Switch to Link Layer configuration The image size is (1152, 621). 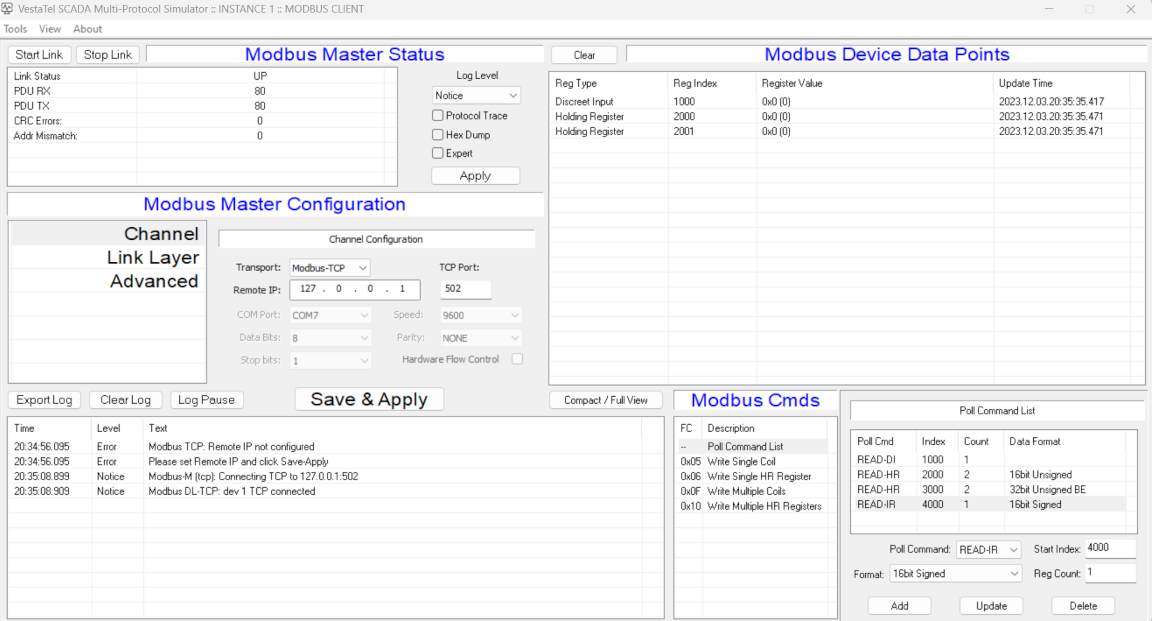pos(152,258)
